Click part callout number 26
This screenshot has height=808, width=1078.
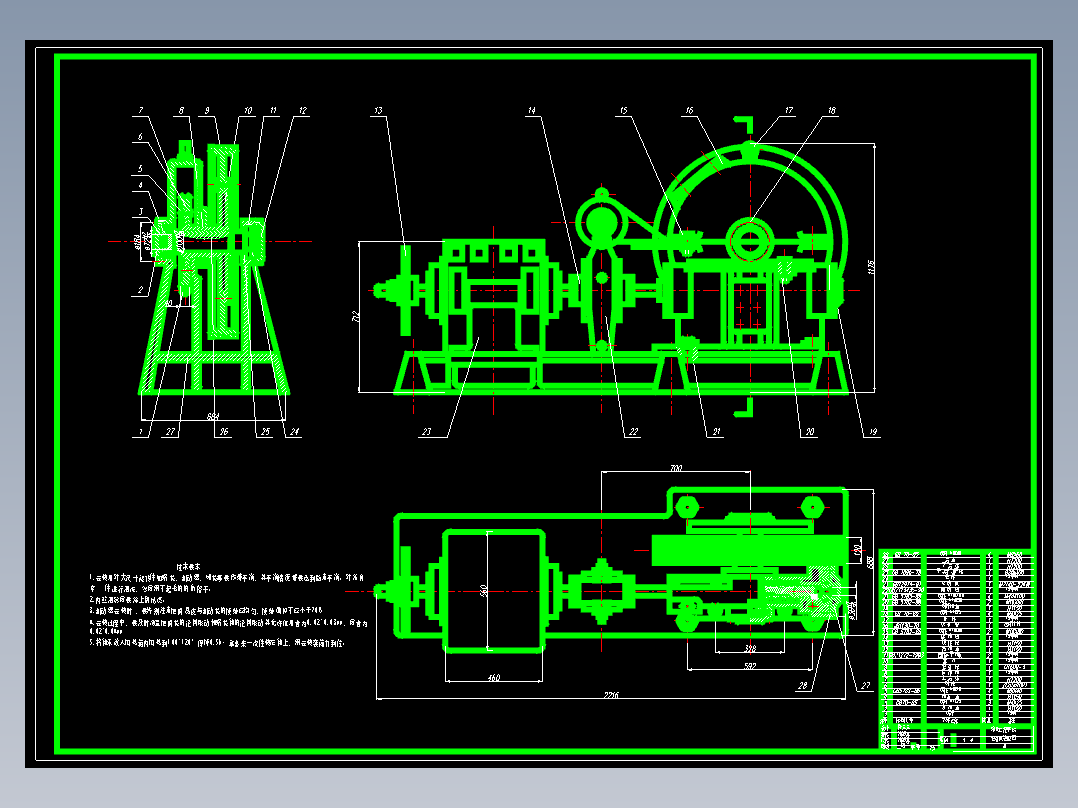(223, 432)
